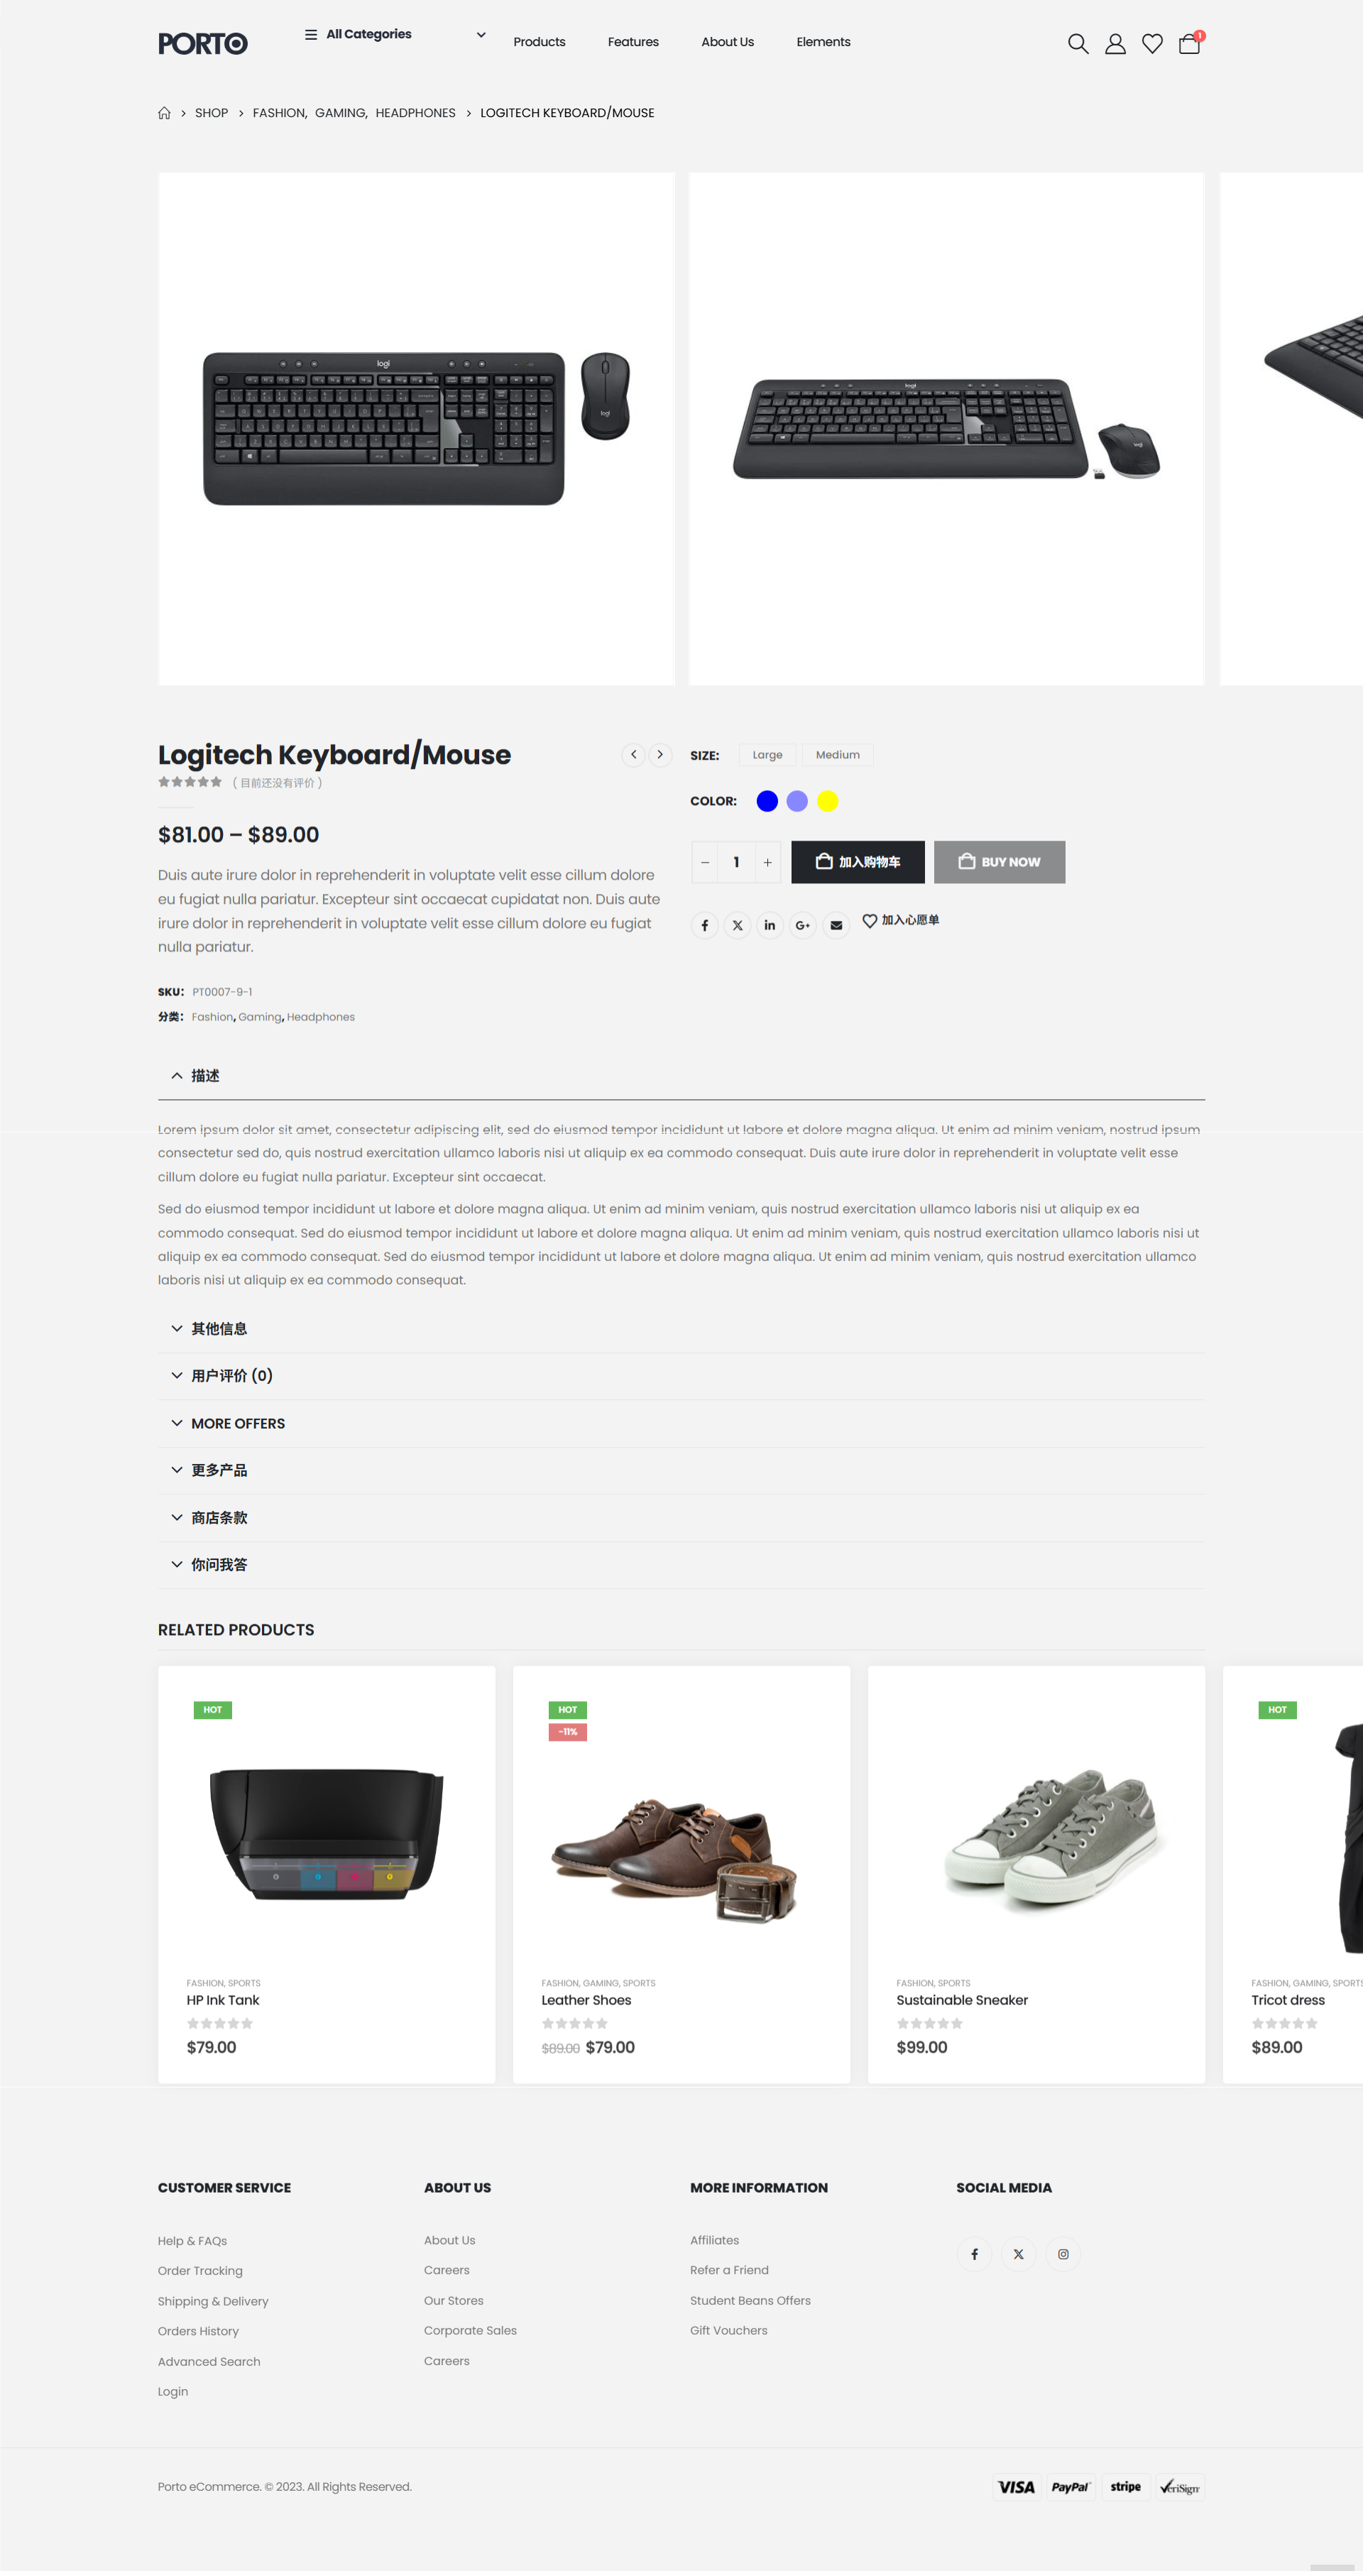The width and height of the screenshot is (1363, 2576).
Task: Share product via email envelope icon
Action: (x=836, y=925)
